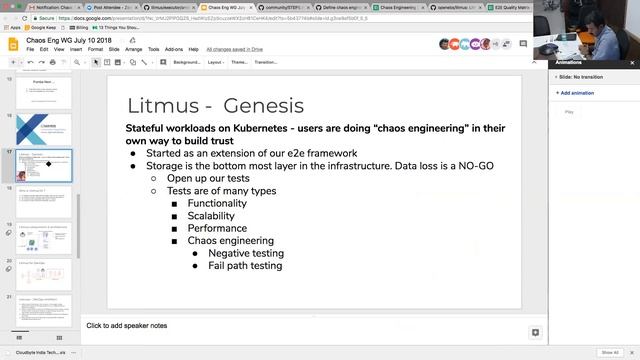Select slide 21 thumbnail in filmstrip
This screenshot has width=640, height=360.
click(44, 311)
